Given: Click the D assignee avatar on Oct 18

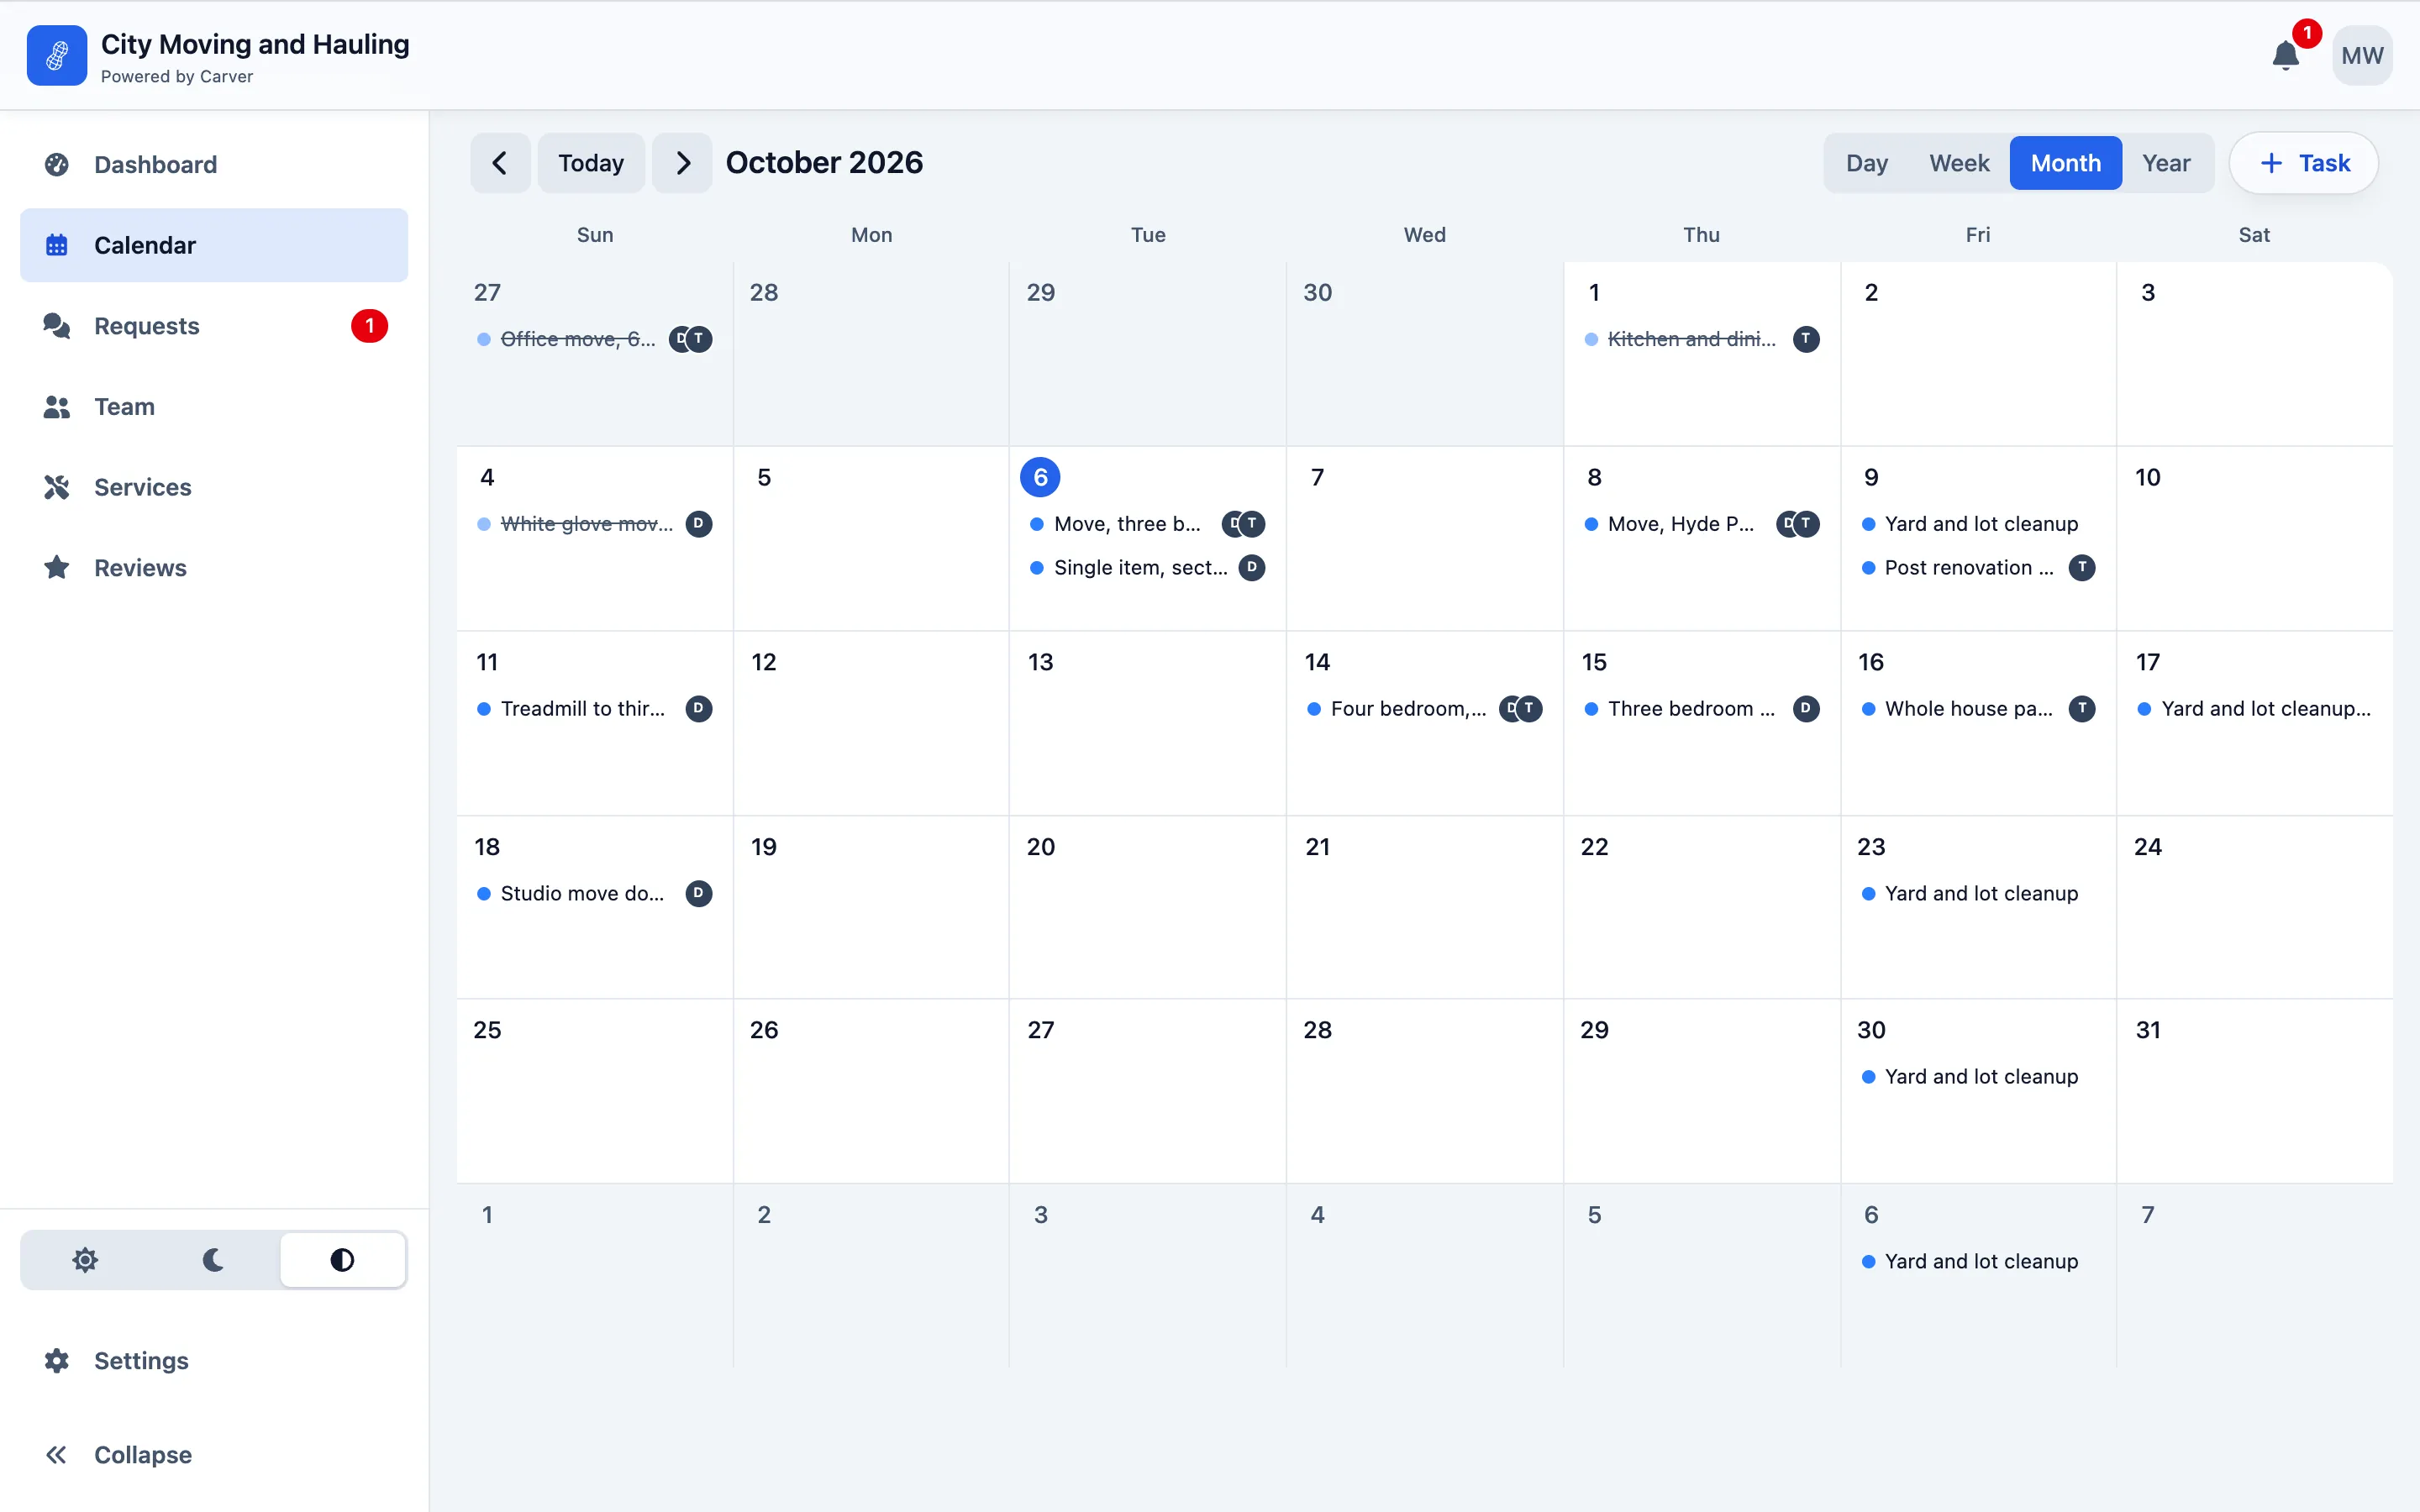Looking at the screenshot, I should [x=699, y=894].
